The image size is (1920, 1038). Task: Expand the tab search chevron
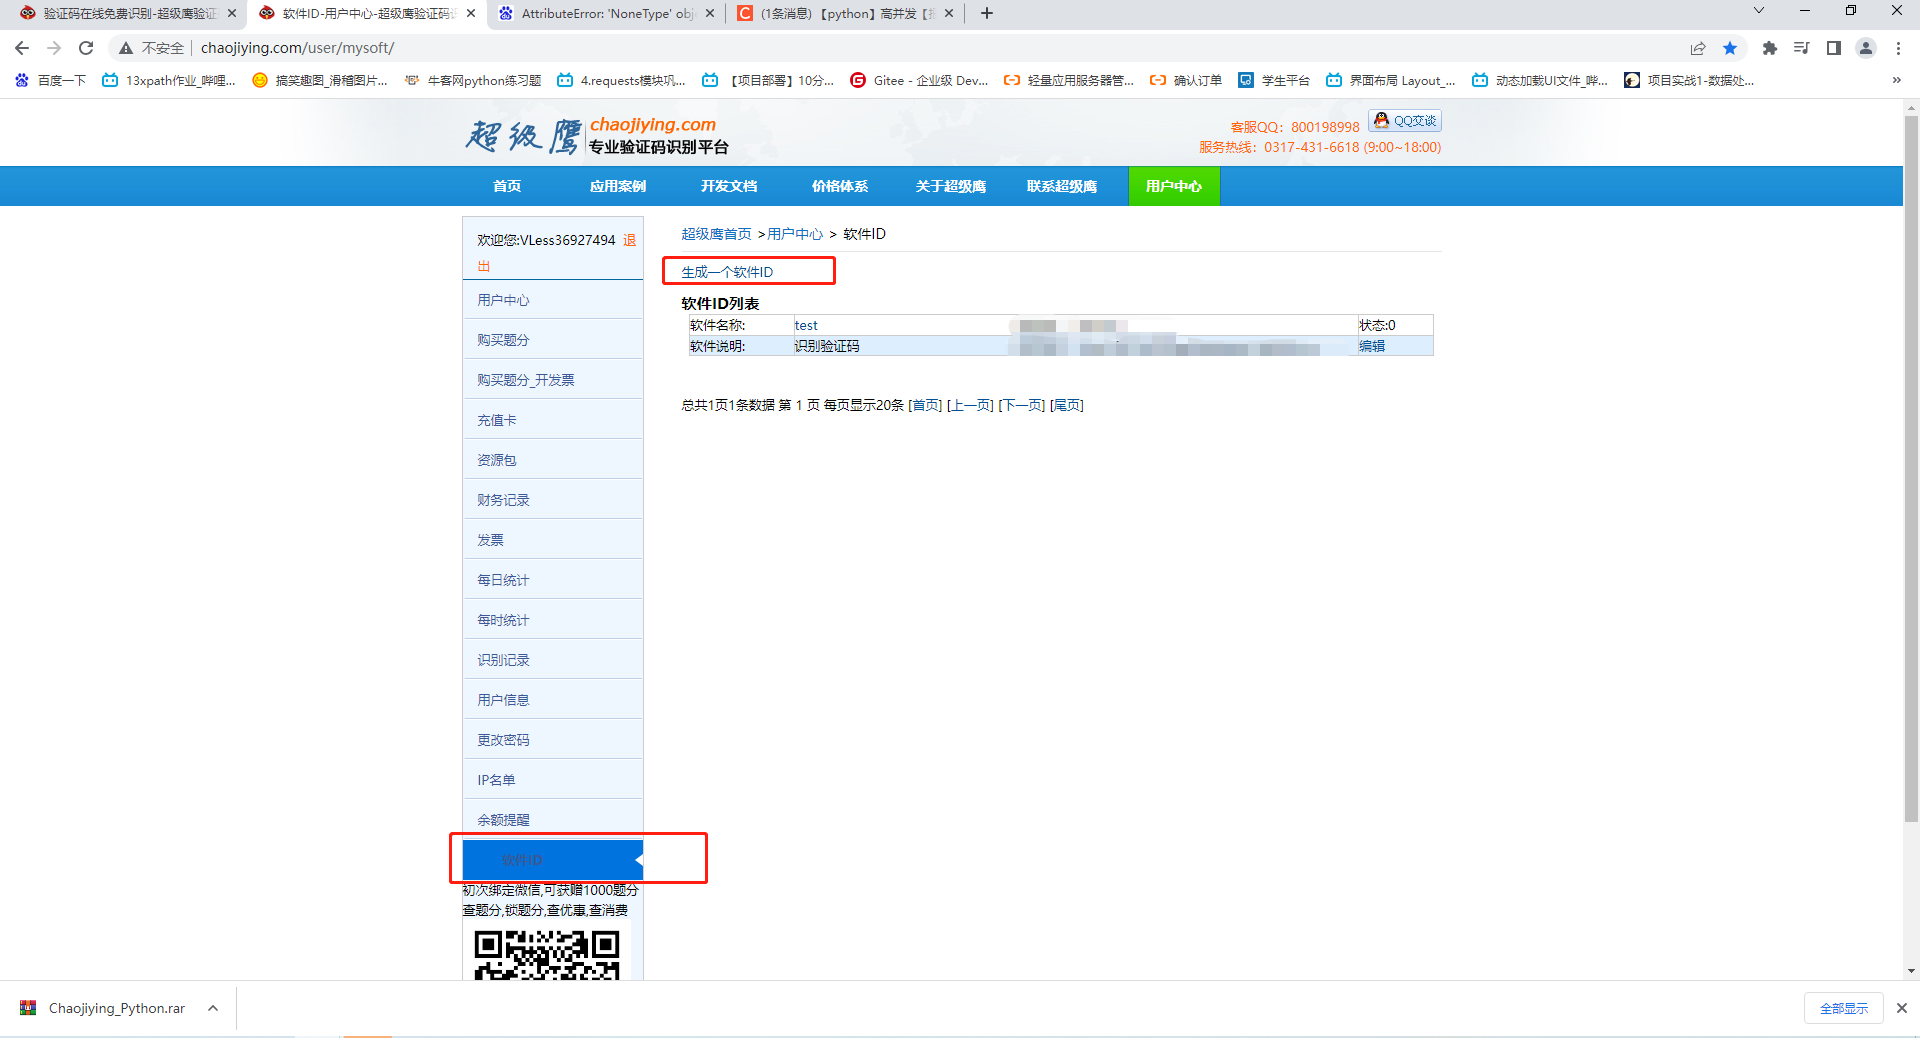point(1759,11)
